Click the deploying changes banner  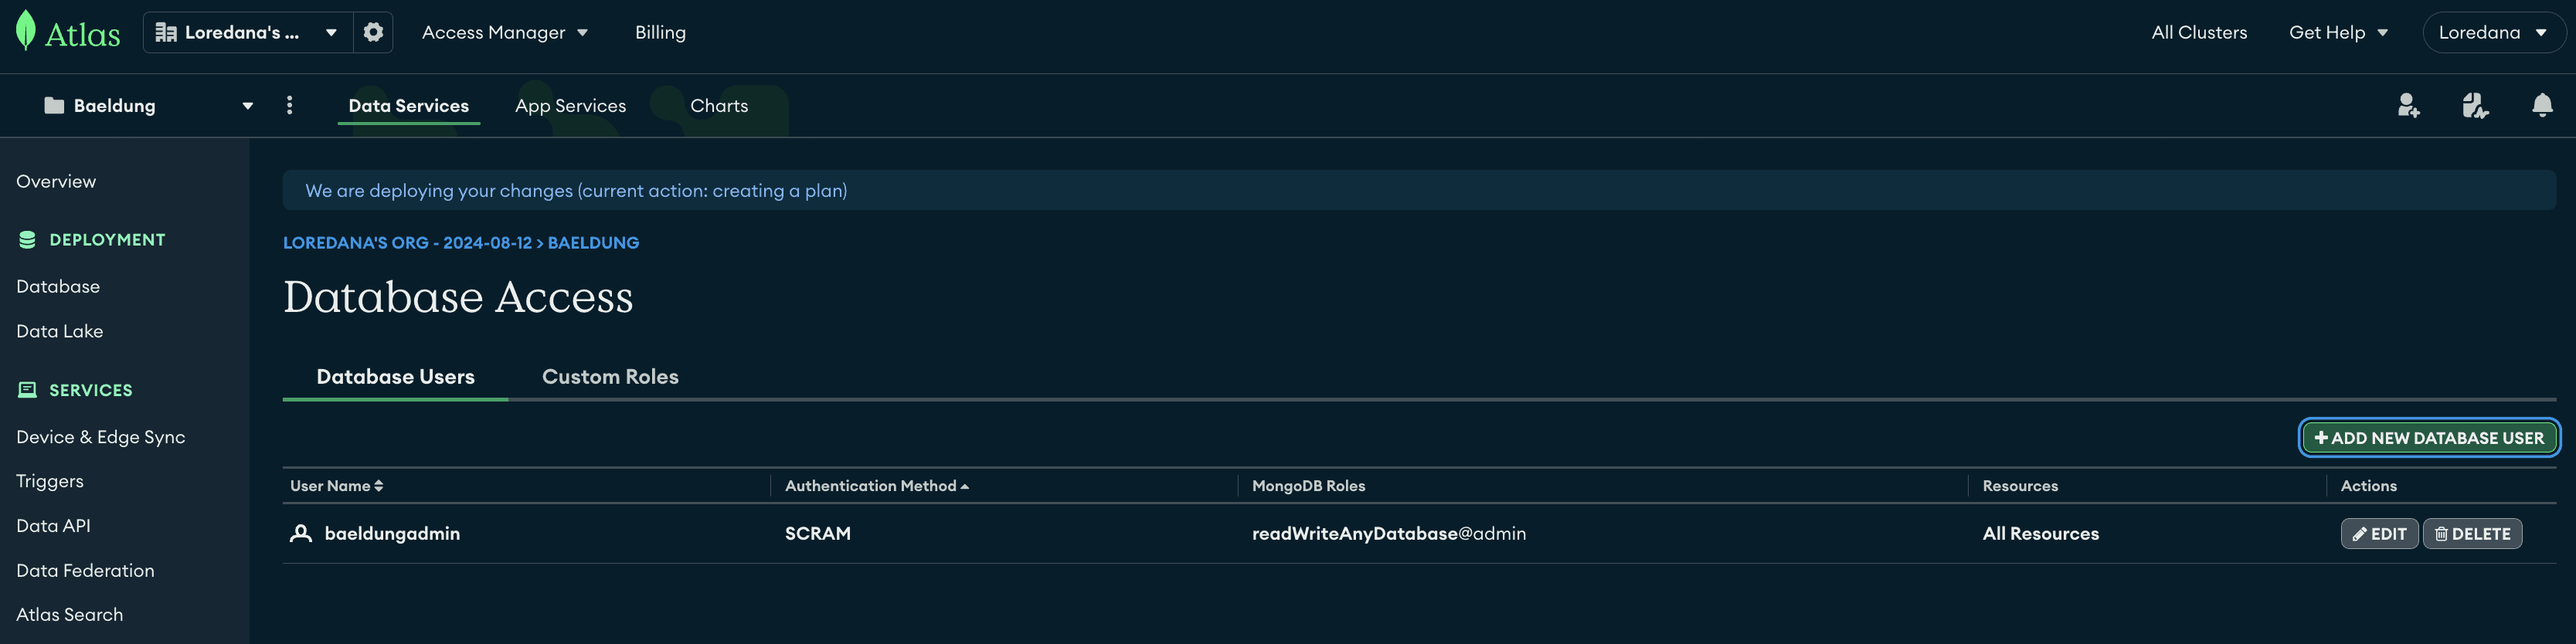(1419, 190)
